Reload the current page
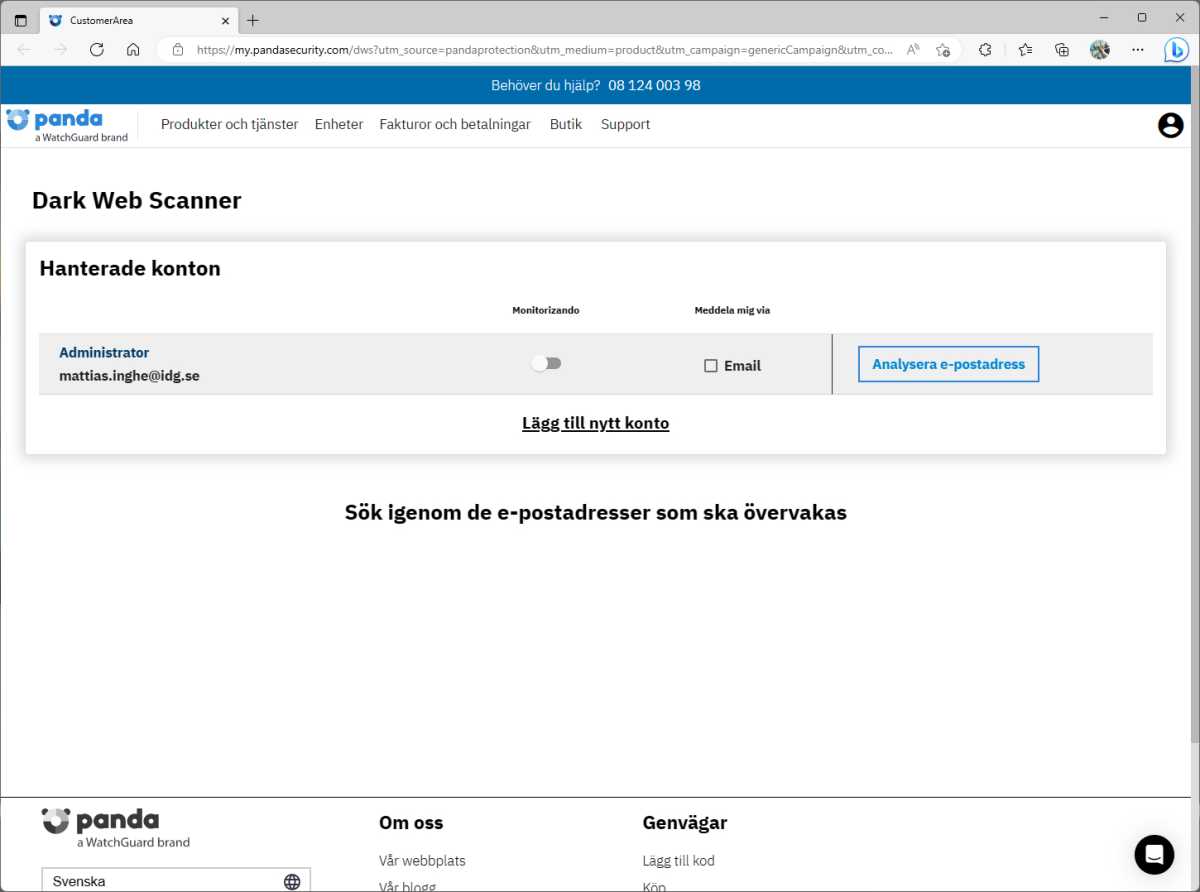Image resolution: width=1200 pixels, height=892 pixels. tap(97, 49)
